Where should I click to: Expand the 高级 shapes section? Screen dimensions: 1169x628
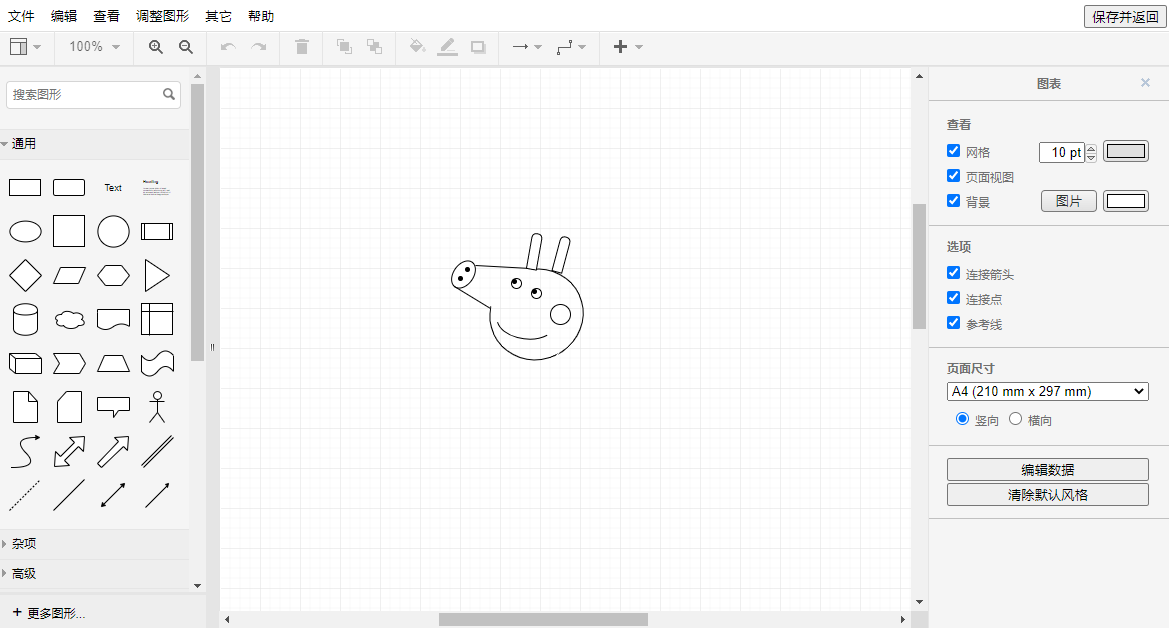[94, 574]
